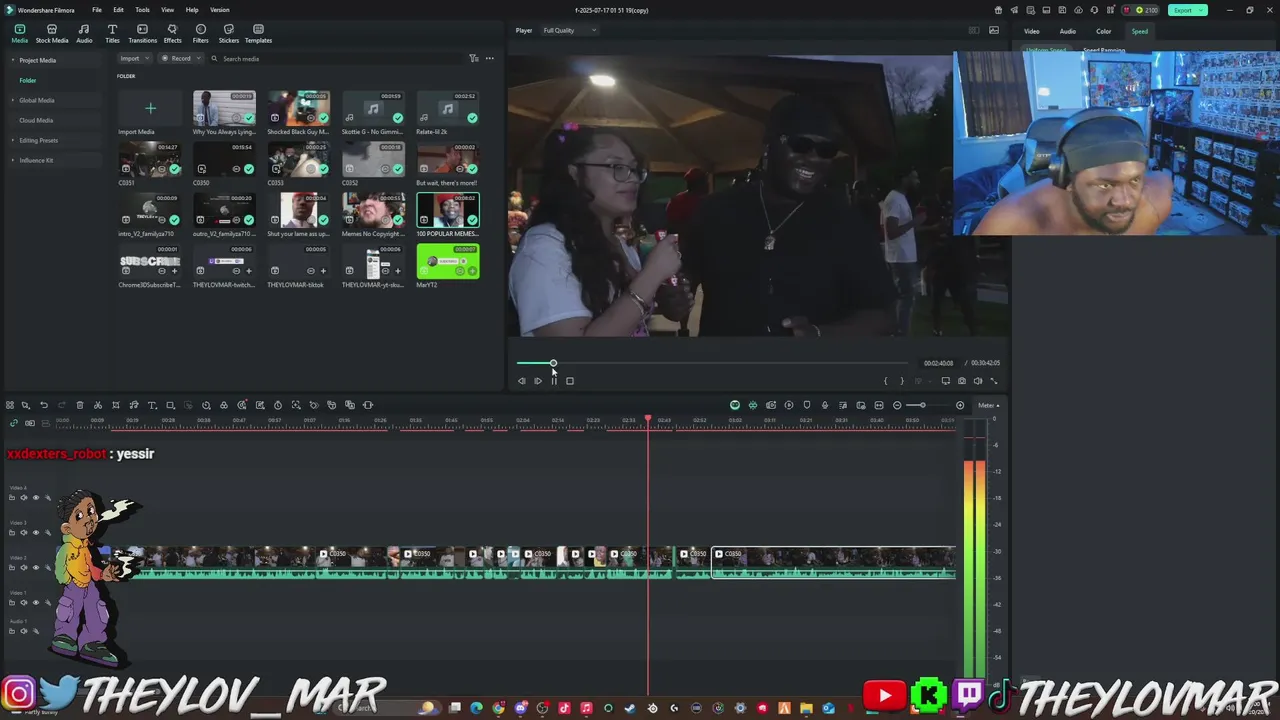The height and width of the screenshot is (720, 1280).
Task: Open the Titles panel
Action: (x=112, y=34)
